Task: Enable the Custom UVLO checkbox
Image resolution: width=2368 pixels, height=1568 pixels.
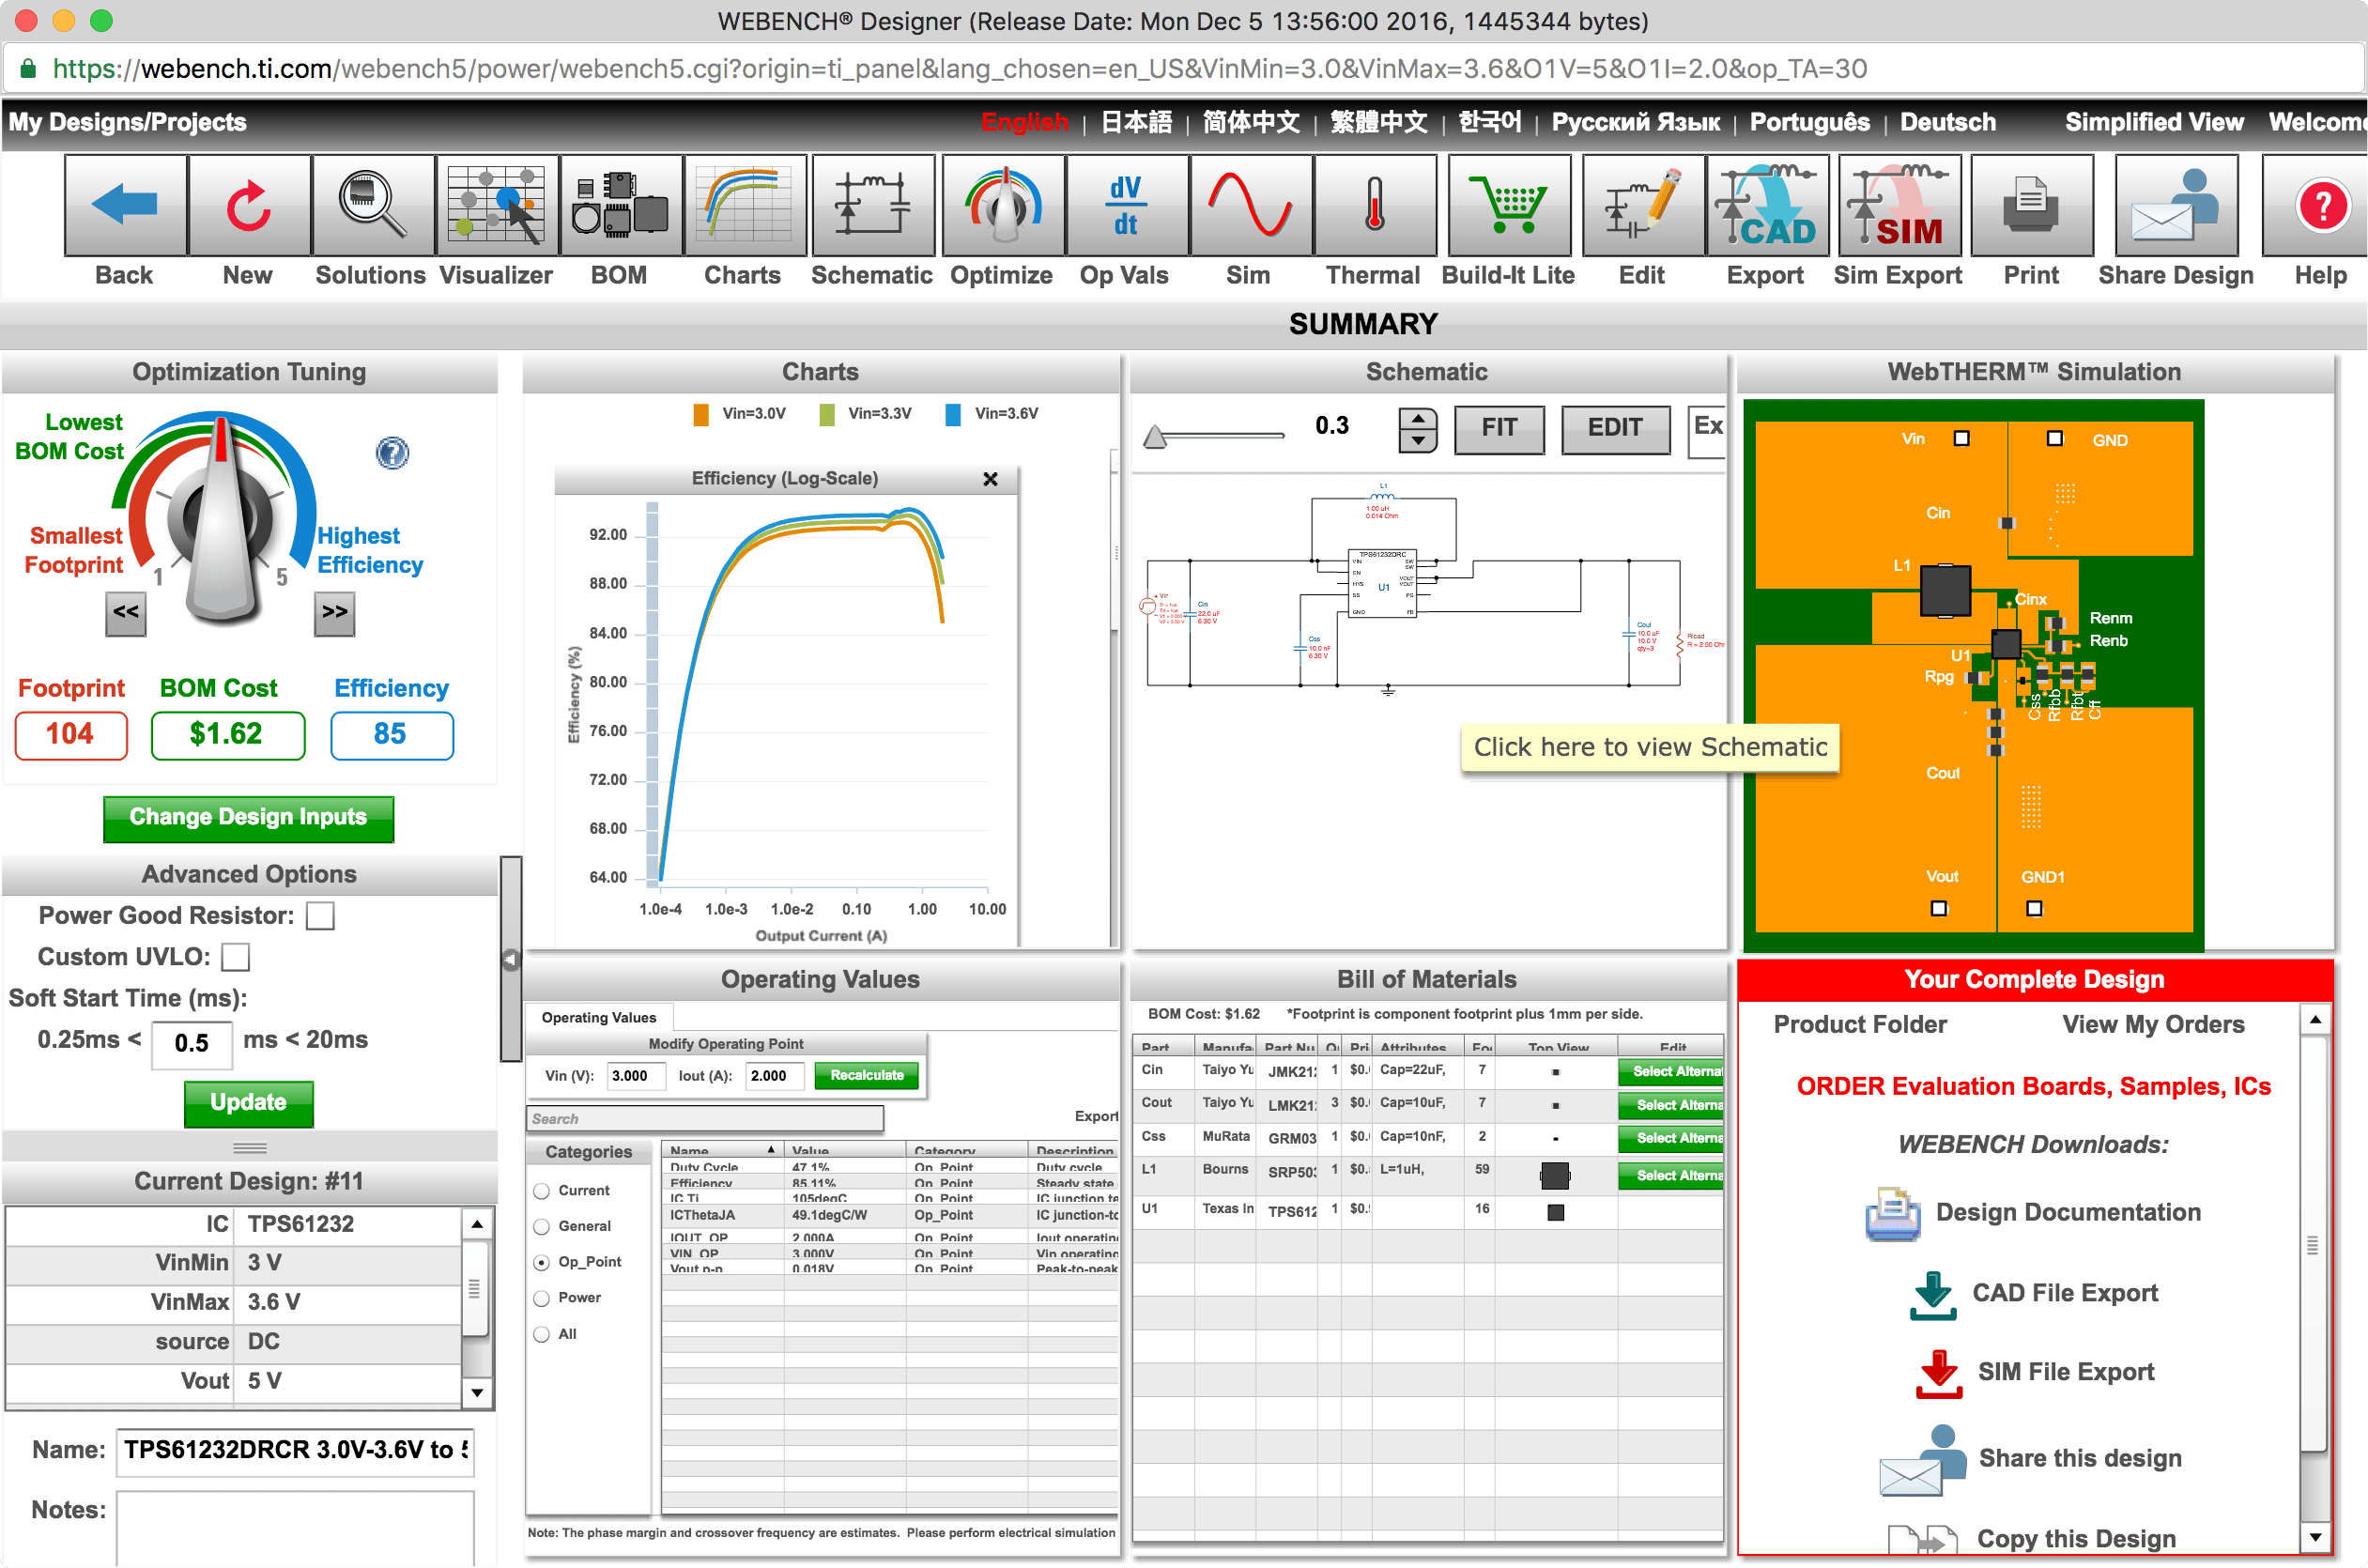Action: [235, 957]
